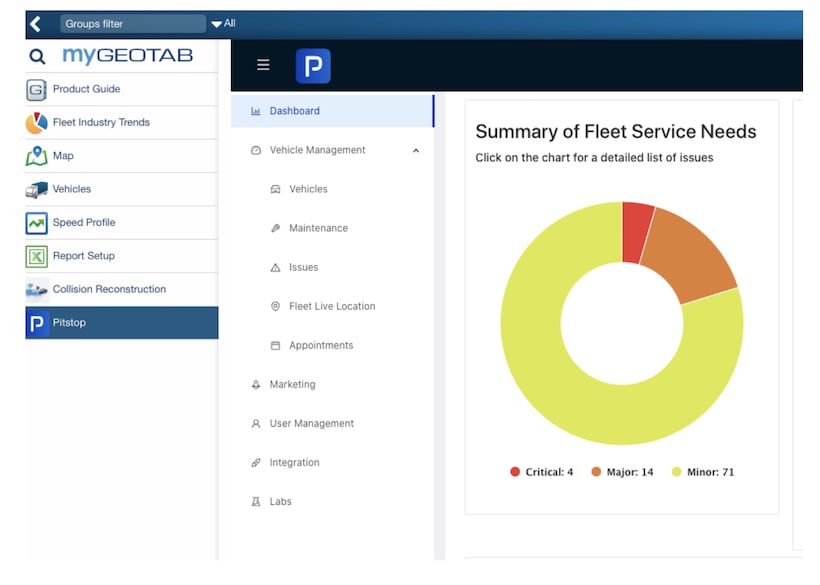
Task: Click the Appointments calendar icon
Action: (x=275, y=345)
